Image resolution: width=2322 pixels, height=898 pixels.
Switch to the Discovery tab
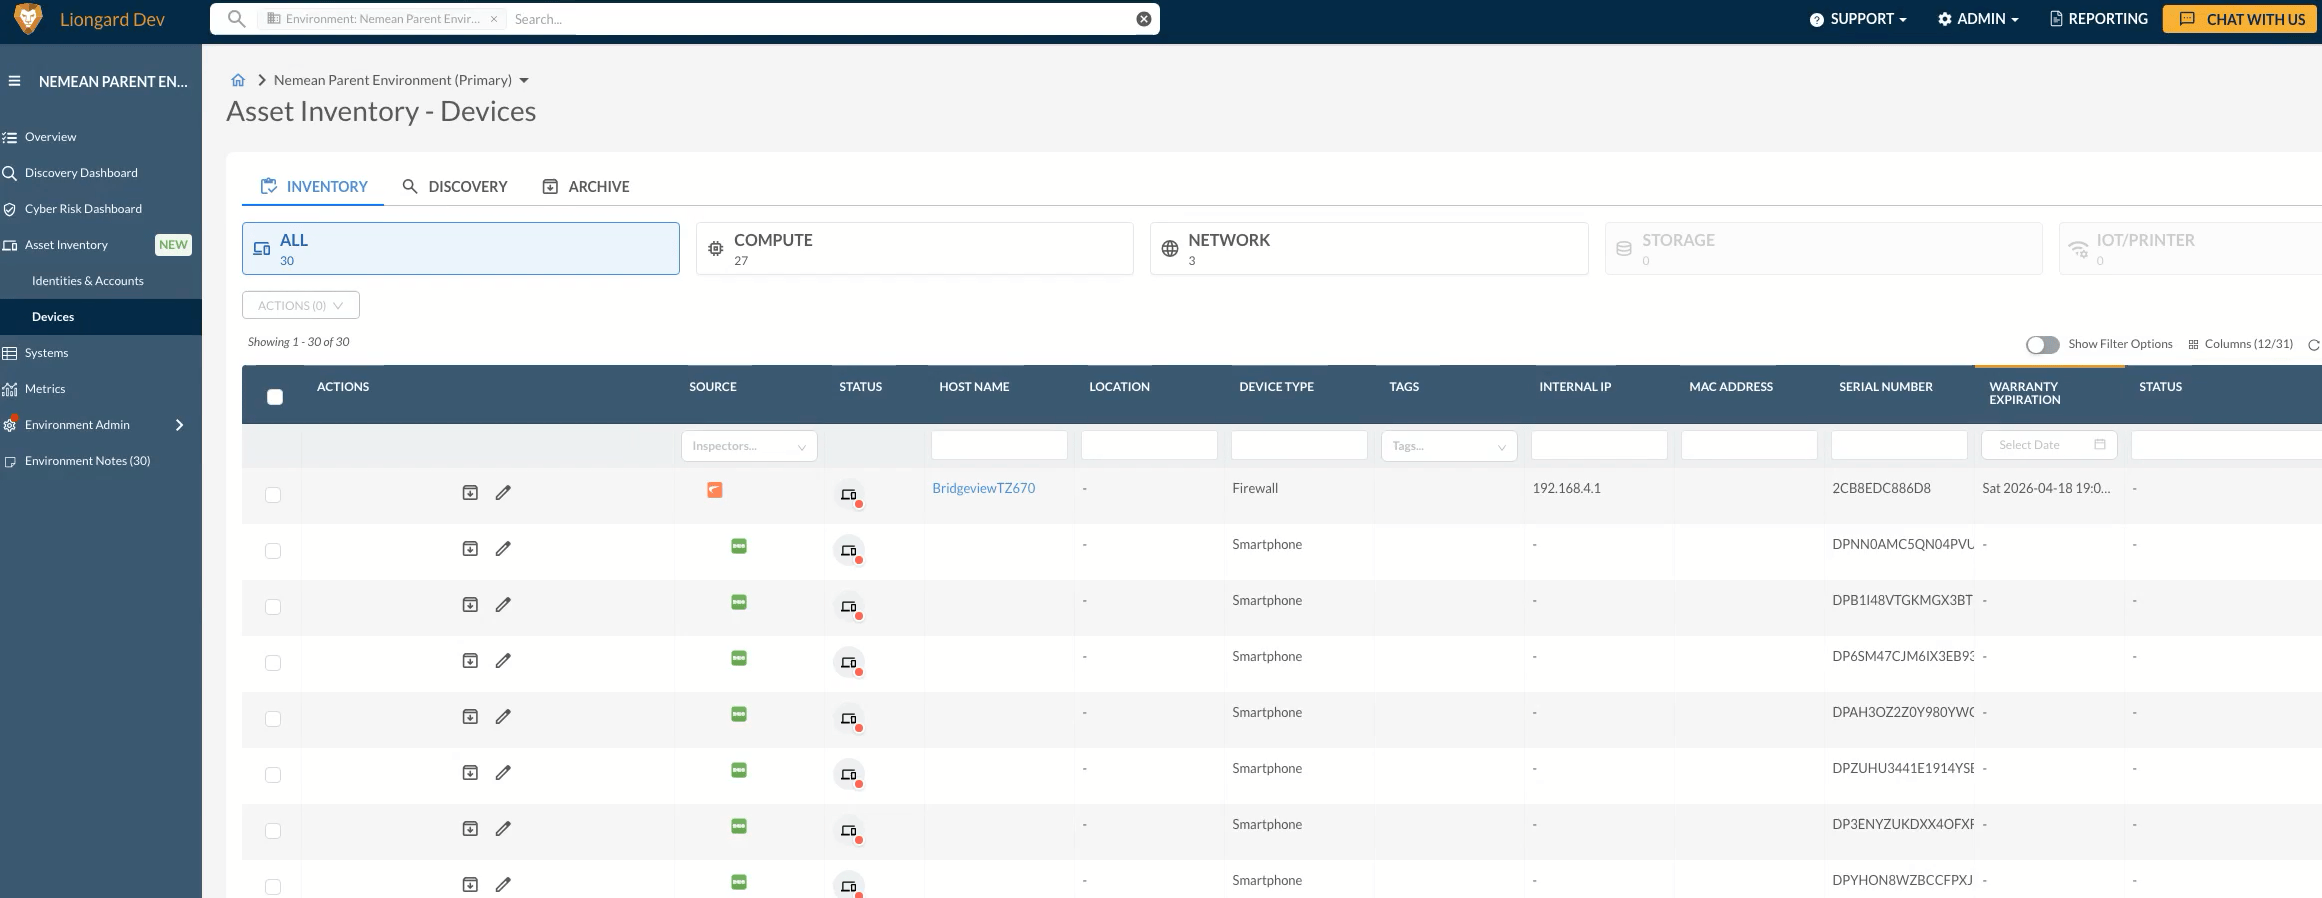click(455, 187)
